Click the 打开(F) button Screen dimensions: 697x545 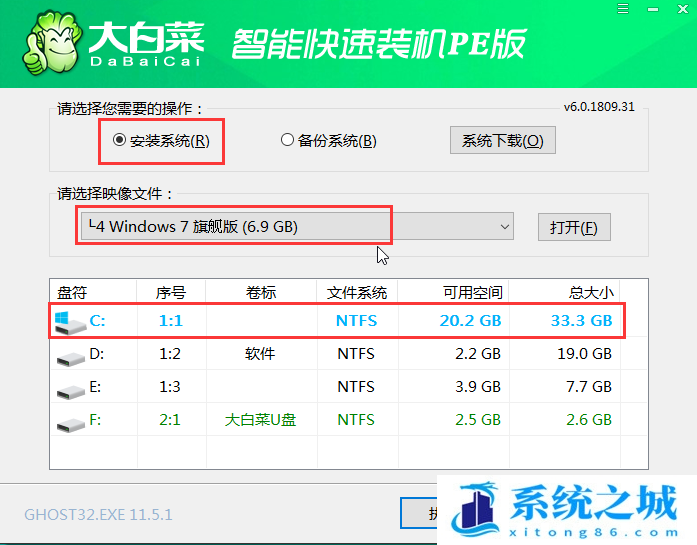[574, 227]
